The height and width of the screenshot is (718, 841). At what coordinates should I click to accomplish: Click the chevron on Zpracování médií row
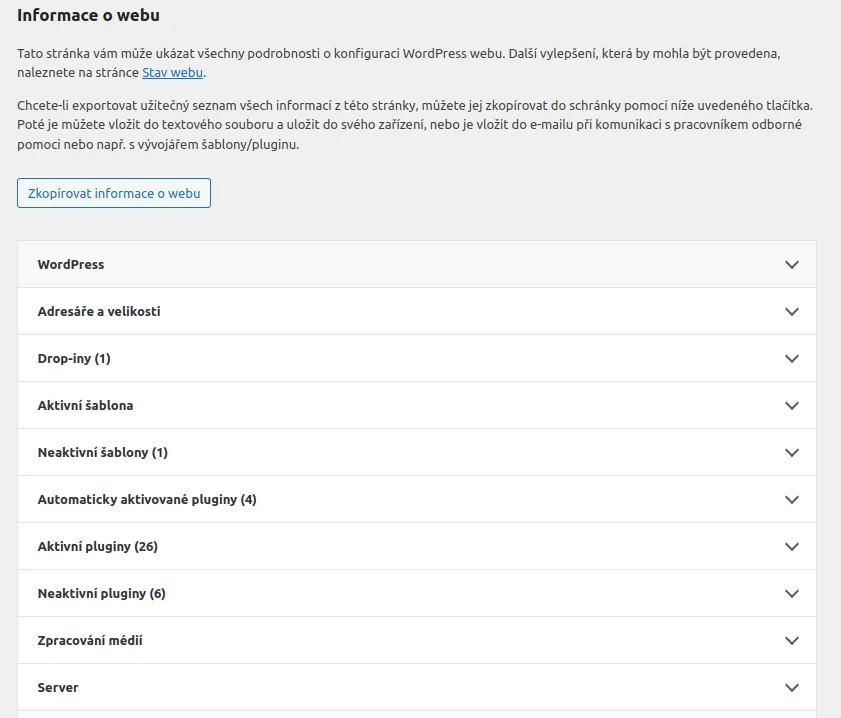click(792, 641)
